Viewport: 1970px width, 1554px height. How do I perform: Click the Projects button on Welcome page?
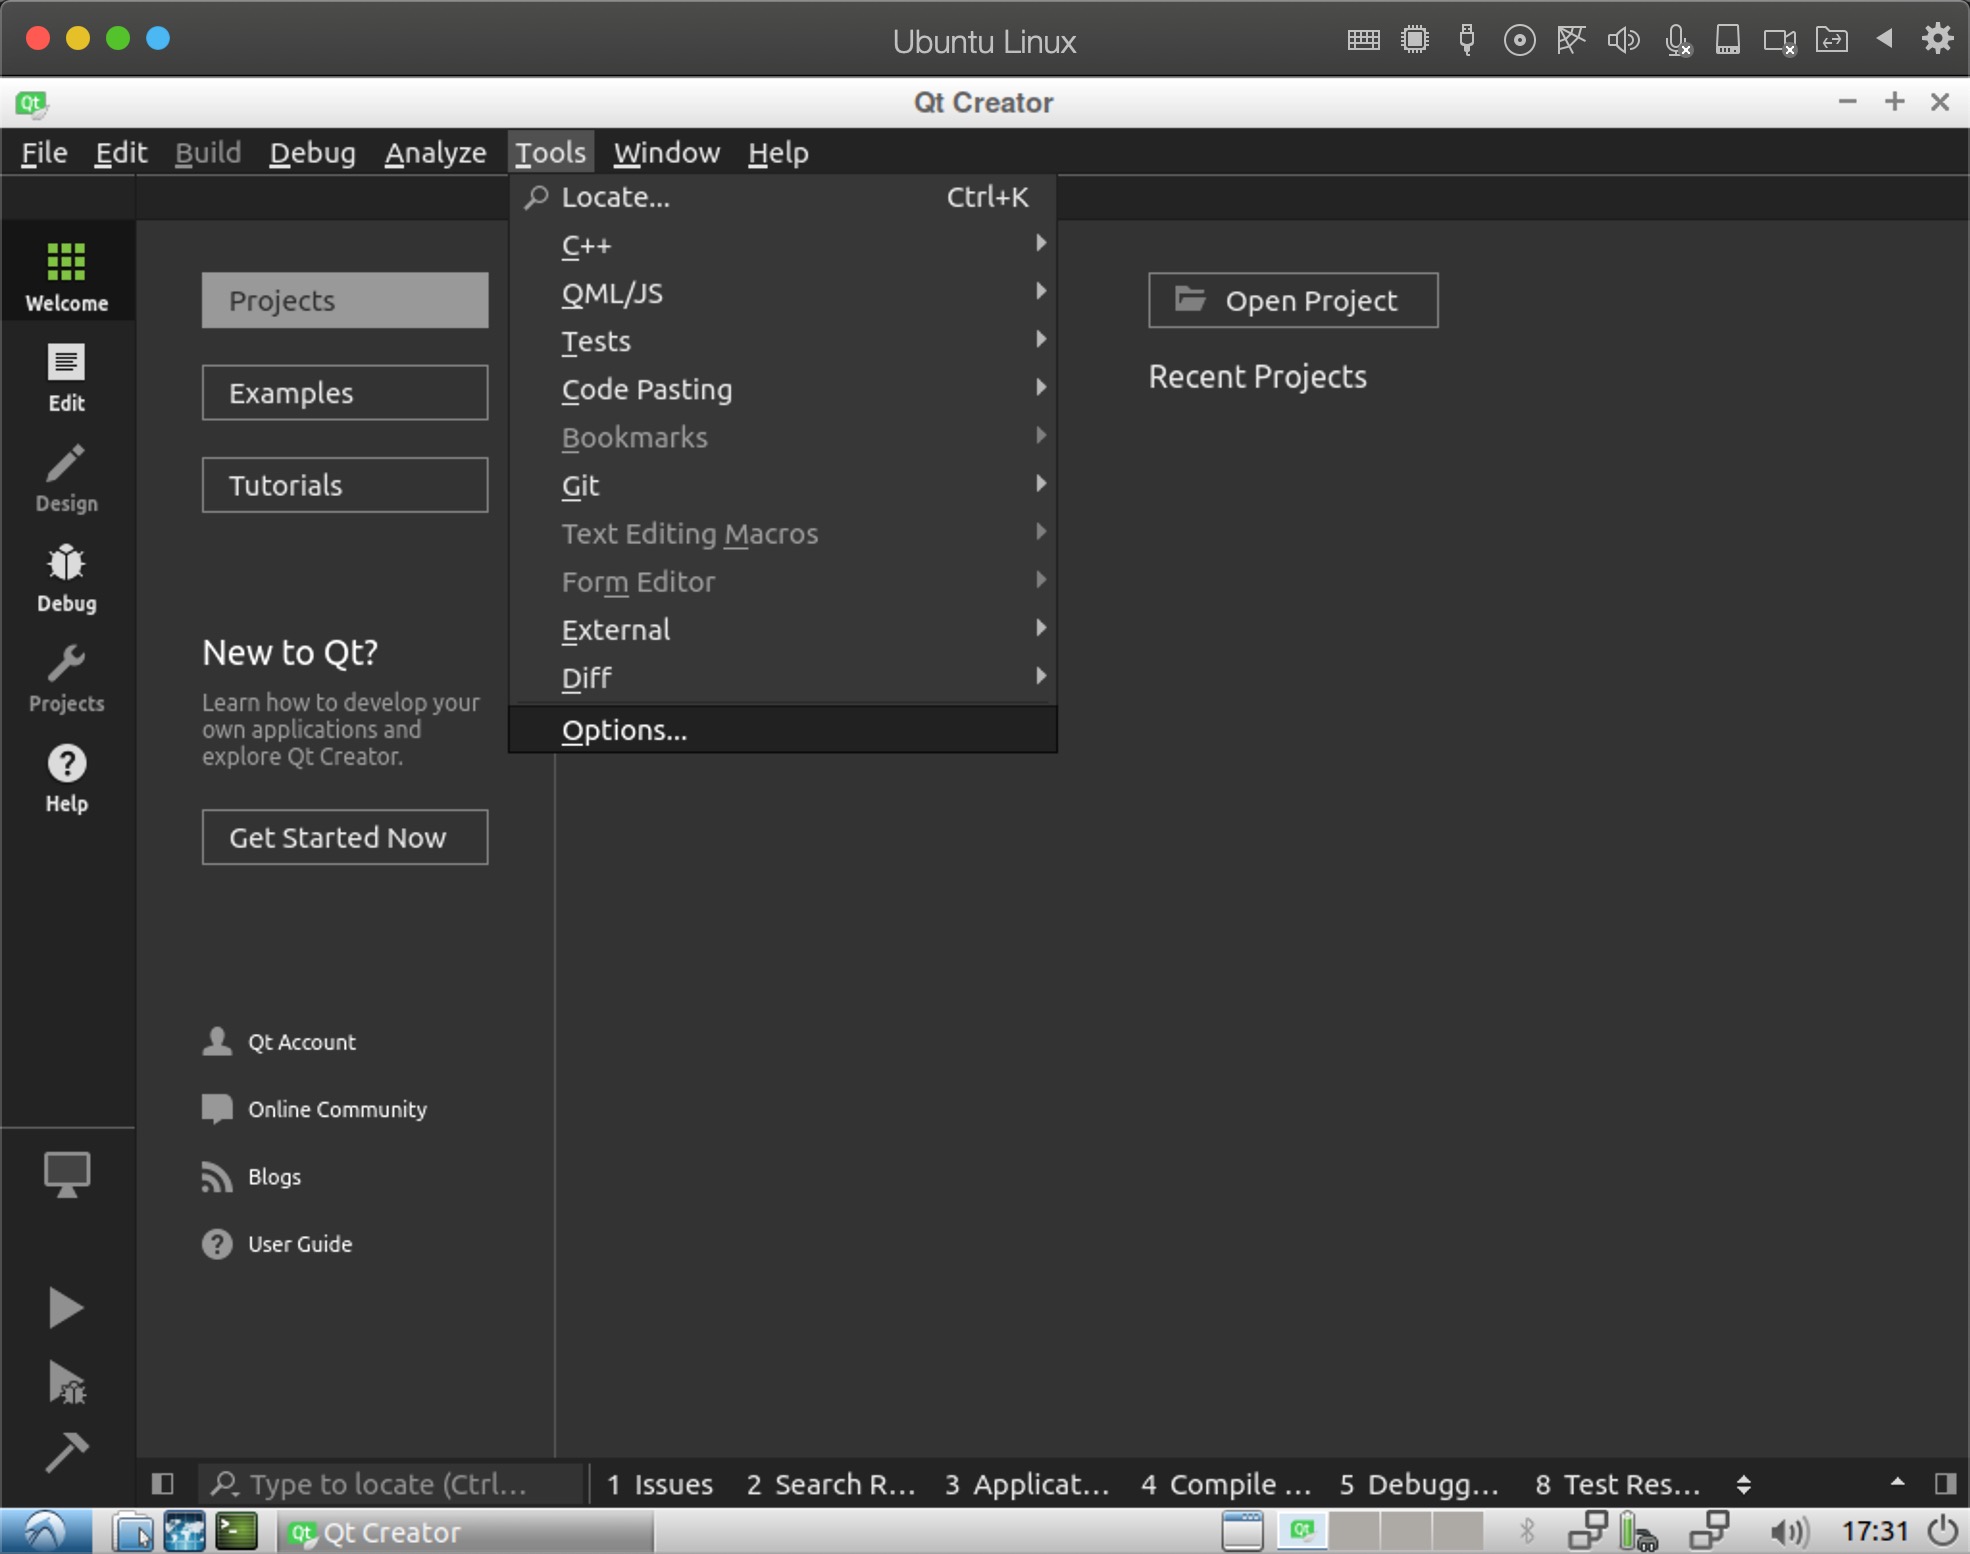(345, 300)
